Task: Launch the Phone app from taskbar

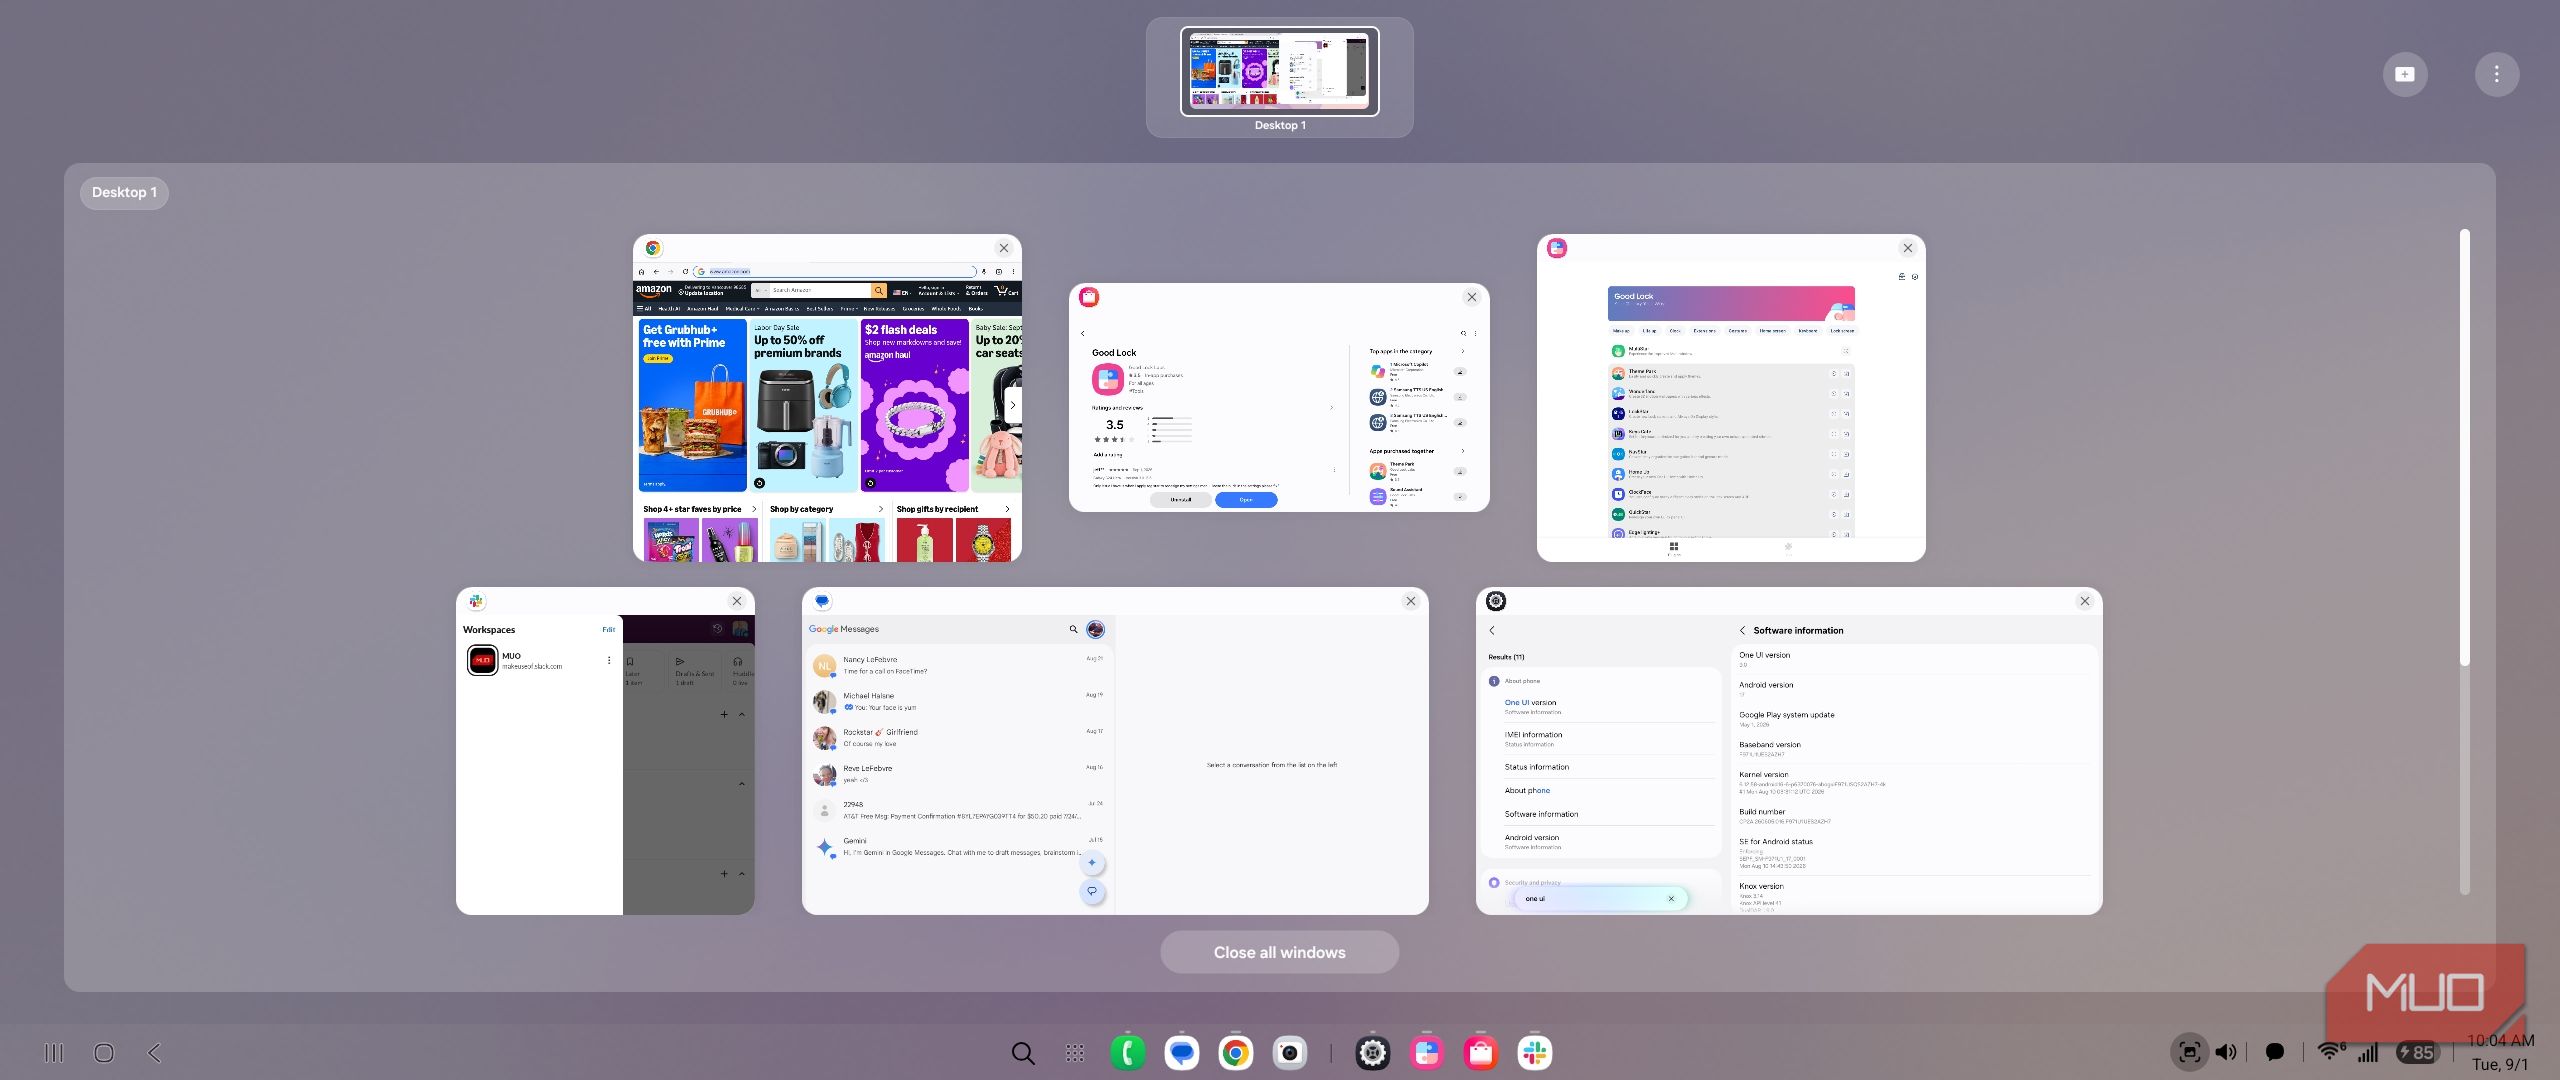Action: 1128,1053
